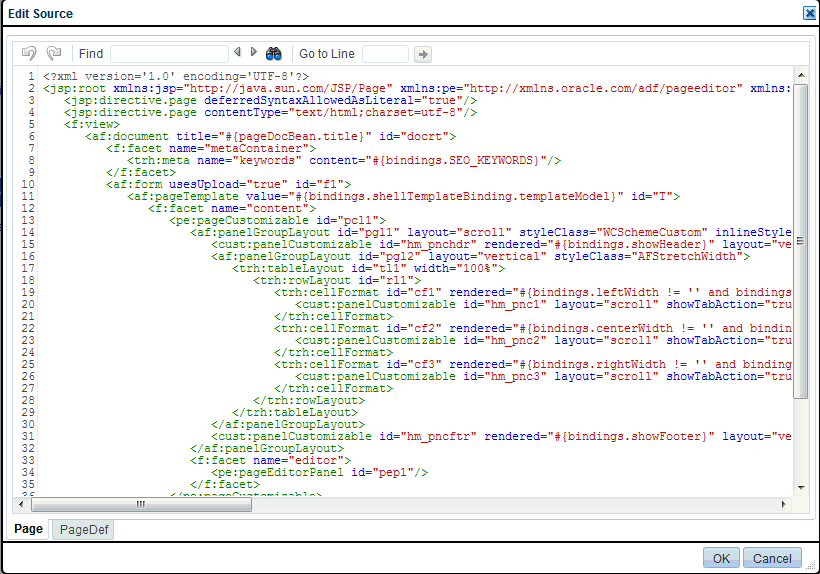This screenshot has width=820, height=574.
Task: Click the Redo arrow icon
Action: tap(54, 53)
